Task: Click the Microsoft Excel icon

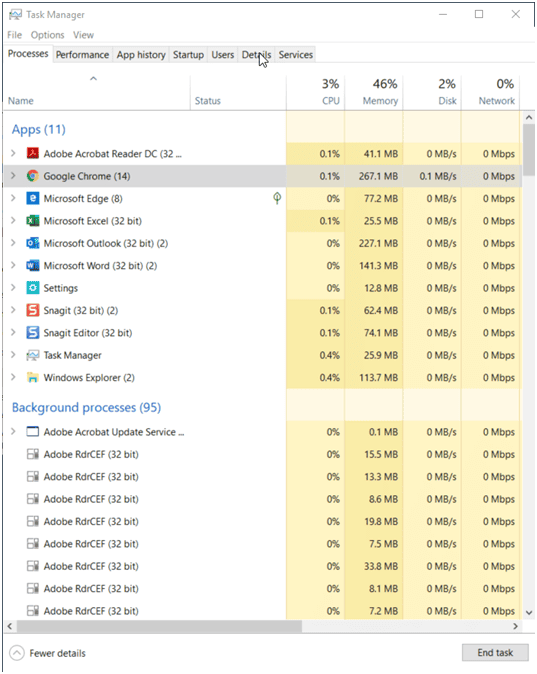Action: coord(33,221)
